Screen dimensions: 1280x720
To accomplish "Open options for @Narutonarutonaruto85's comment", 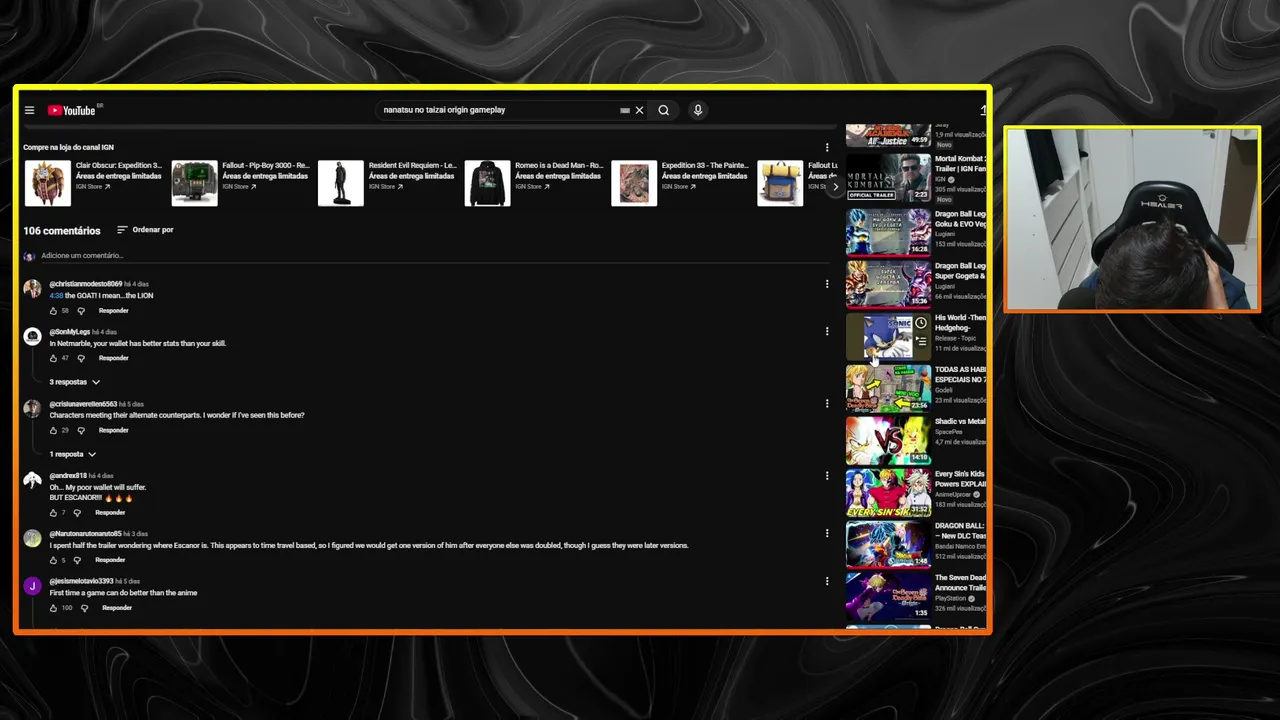I will [x=827, y=533].
